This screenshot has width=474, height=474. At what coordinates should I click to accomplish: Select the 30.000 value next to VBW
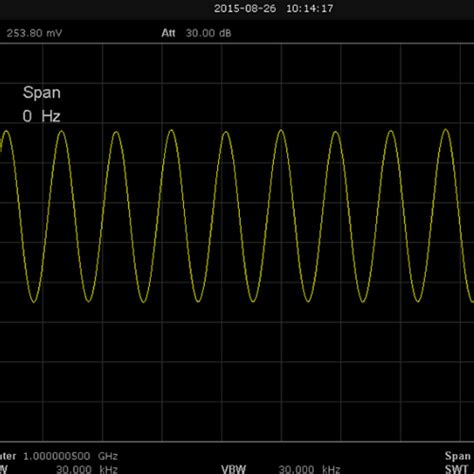(296, 469)
